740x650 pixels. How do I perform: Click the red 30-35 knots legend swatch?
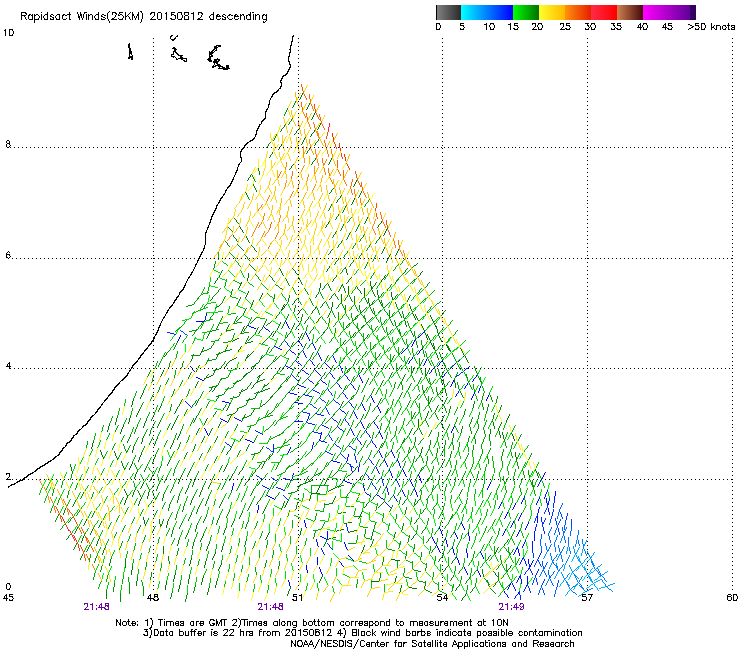[604, 12]
